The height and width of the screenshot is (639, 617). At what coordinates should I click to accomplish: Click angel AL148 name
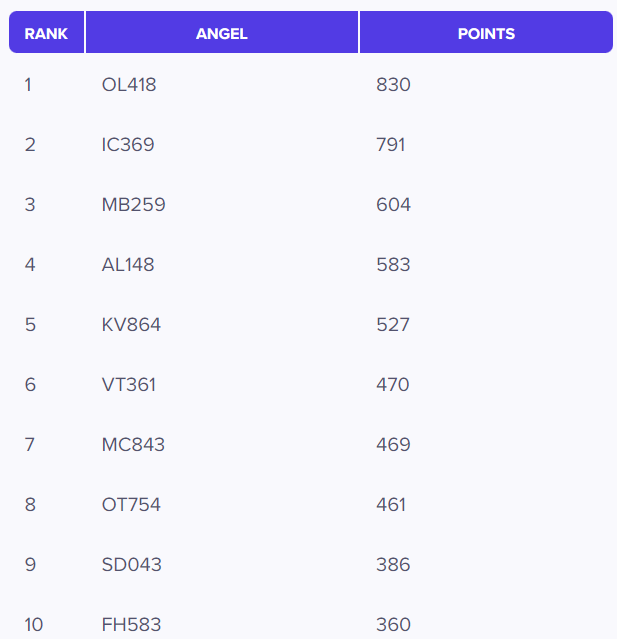point(128,265)
